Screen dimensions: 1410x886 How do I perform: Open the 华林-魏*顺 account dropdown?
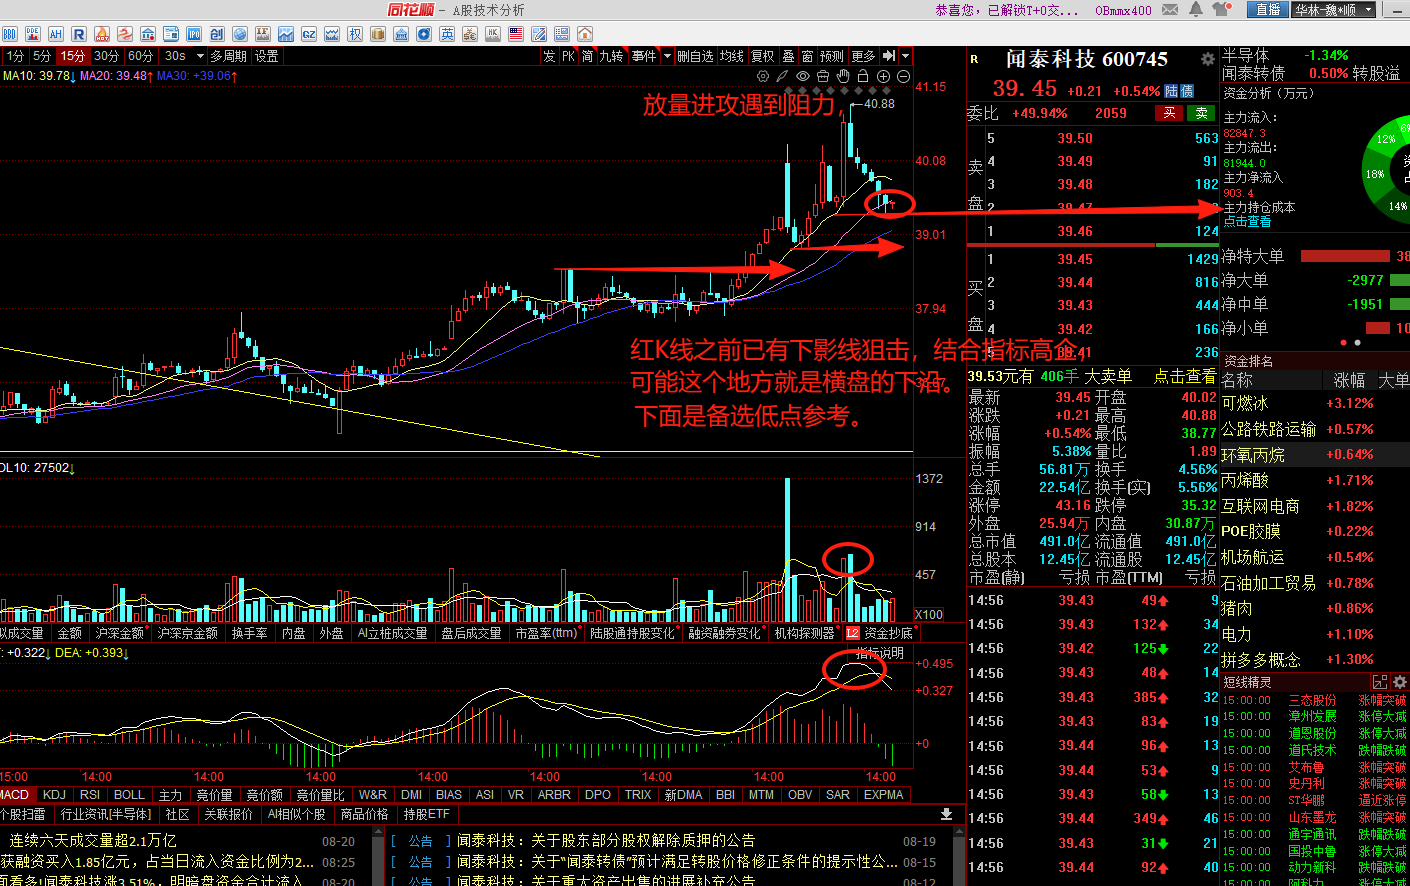pos(1334,10)
